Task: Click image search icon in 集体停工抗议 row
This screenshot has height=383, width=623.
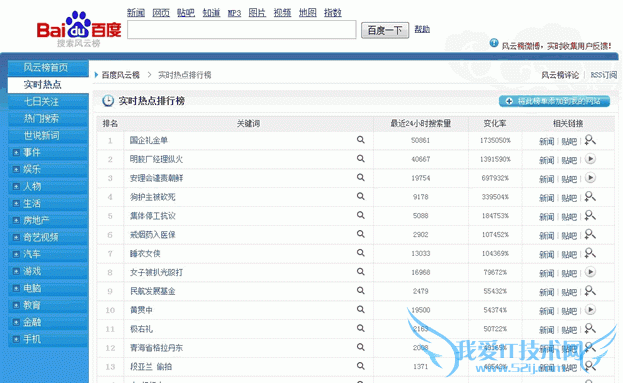Action: pos(590,215)
